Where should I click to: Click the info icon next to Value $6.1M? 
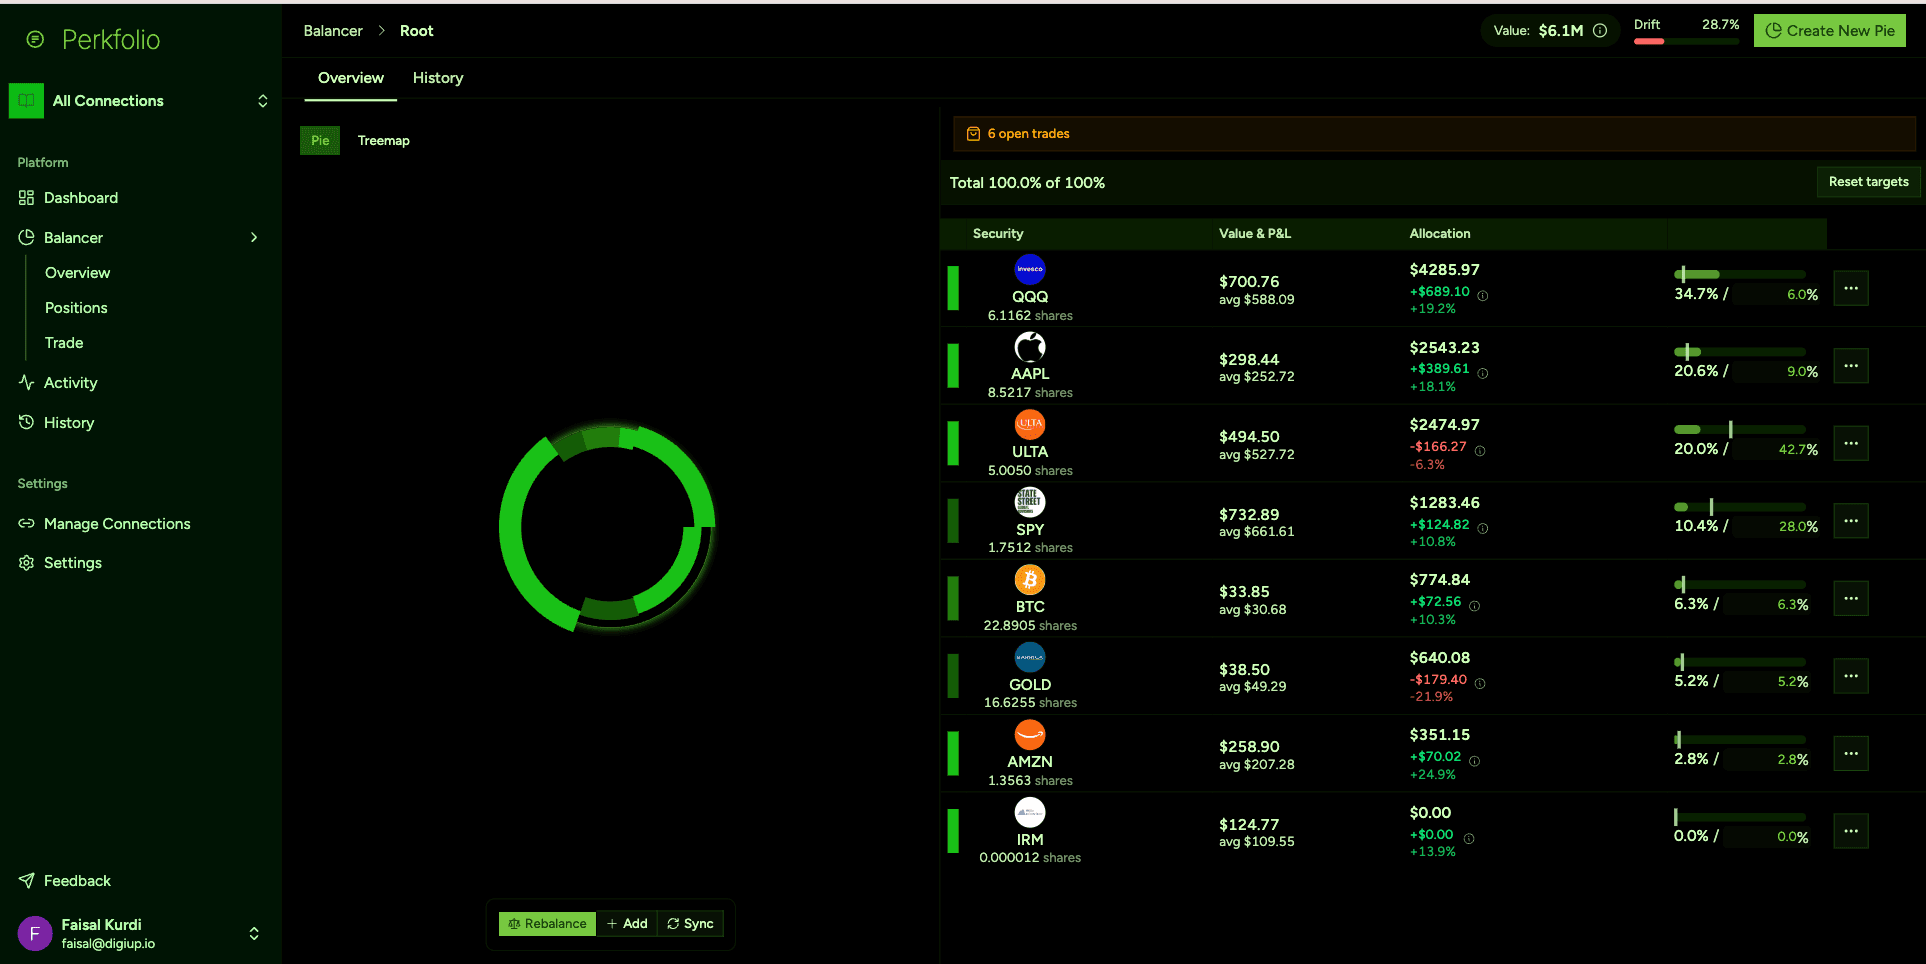(1600, 31)
